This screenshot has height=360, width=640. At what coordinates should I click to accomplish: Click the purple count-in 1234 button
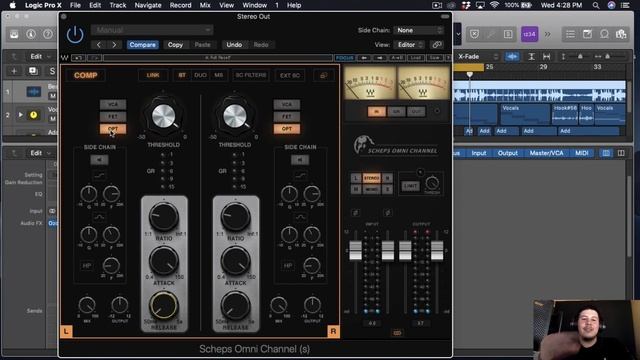click(529, 34)
